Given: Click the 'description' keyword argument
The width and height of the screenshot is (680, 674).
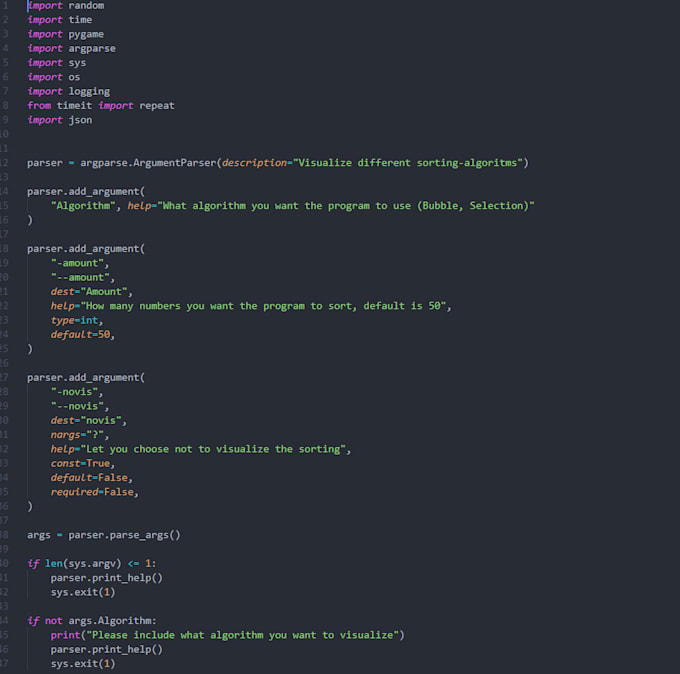Looking at the screenshot, I should point(254,163).
